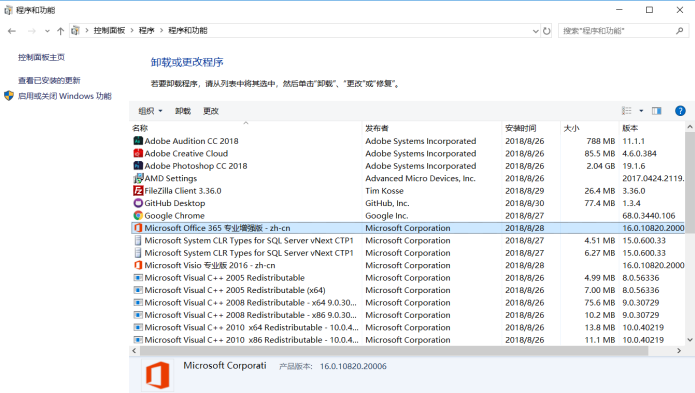This screenshot has width=695, height=393.
Task: Refresh the address bar location
Action: tap(547, 31)
